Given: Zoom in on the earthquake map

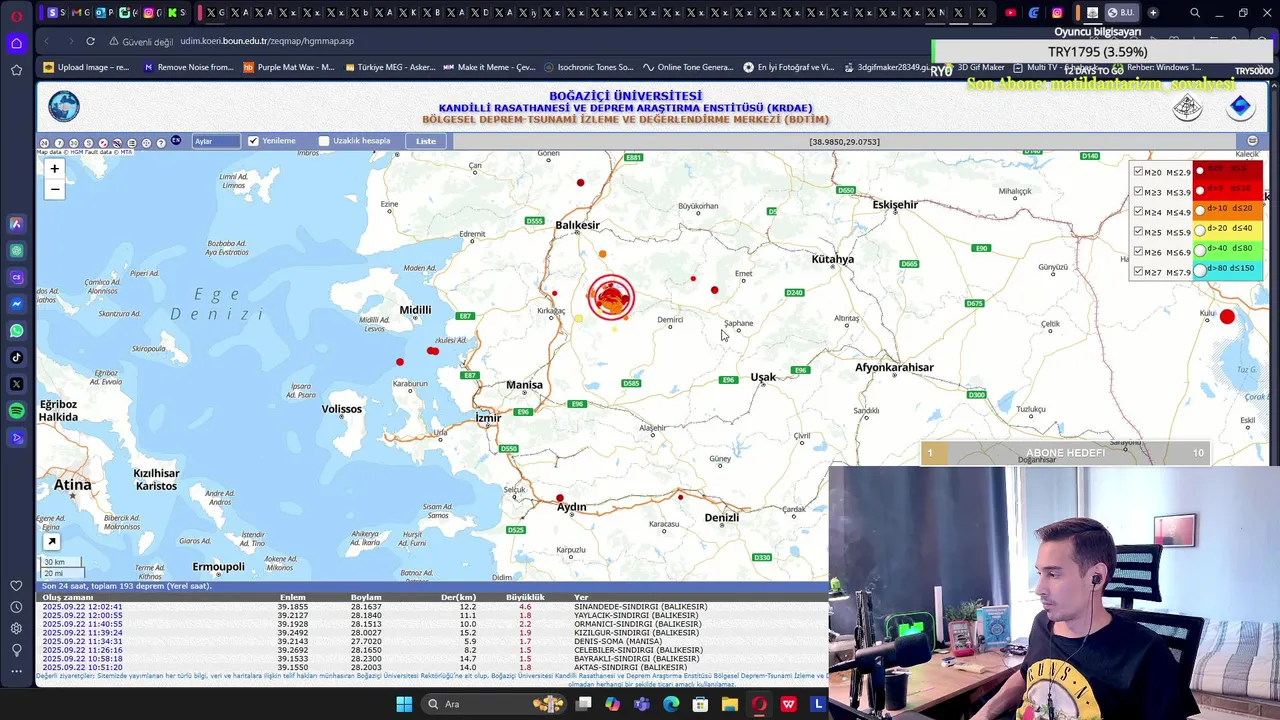Looking at the screenshot, I should tap(54, 169).
